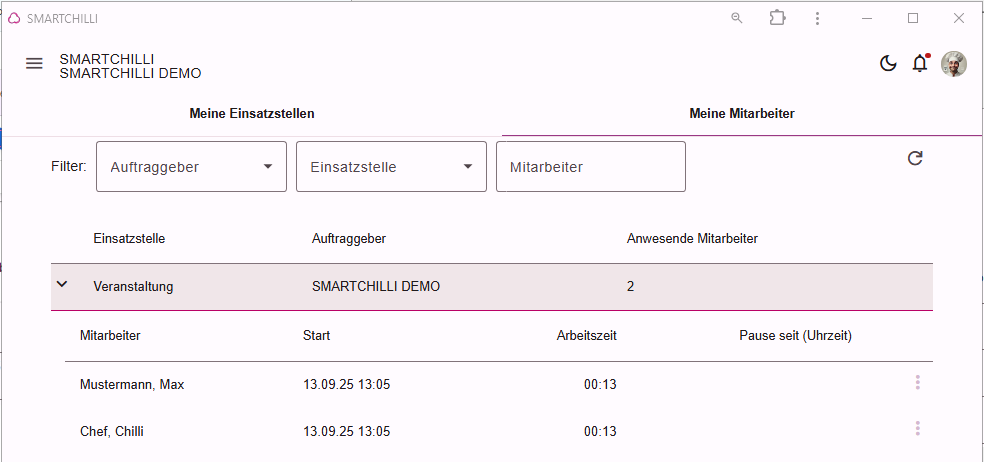This screenshot has height=462, width=984.
Task: Open the options menu for Chef, Chilli
Action: (917, 429)
